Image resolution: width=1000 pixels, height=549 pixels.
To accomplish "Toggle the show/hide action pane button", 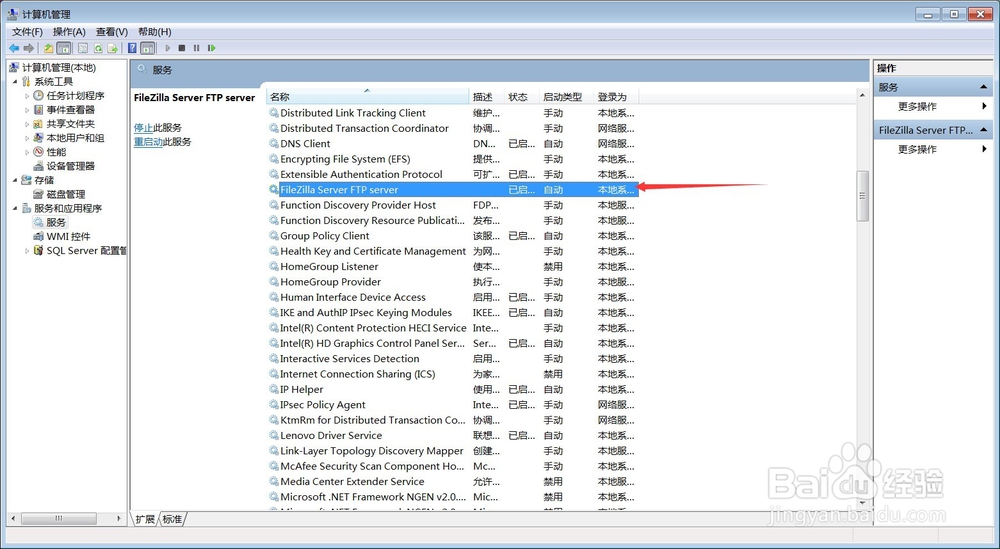I will (x=147, y=48).
